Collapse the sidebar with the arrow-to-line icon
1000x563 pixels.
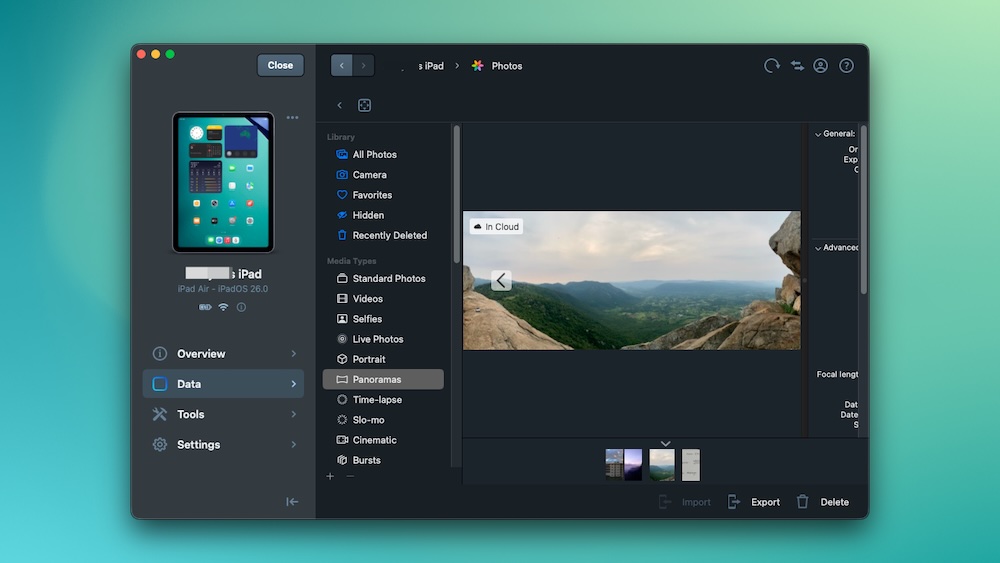[292, 502]
